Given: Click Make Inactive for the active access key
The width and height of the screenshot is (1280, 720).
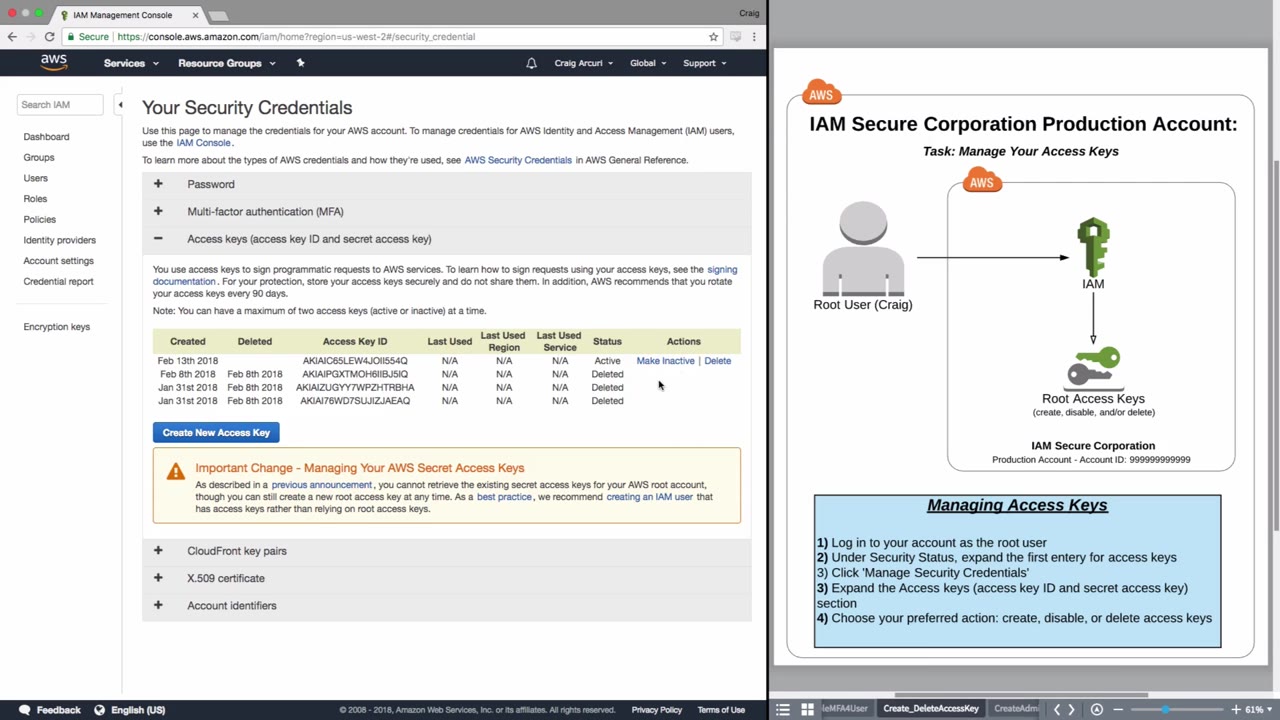Looking at the screenshot, I should pos(665,361).
